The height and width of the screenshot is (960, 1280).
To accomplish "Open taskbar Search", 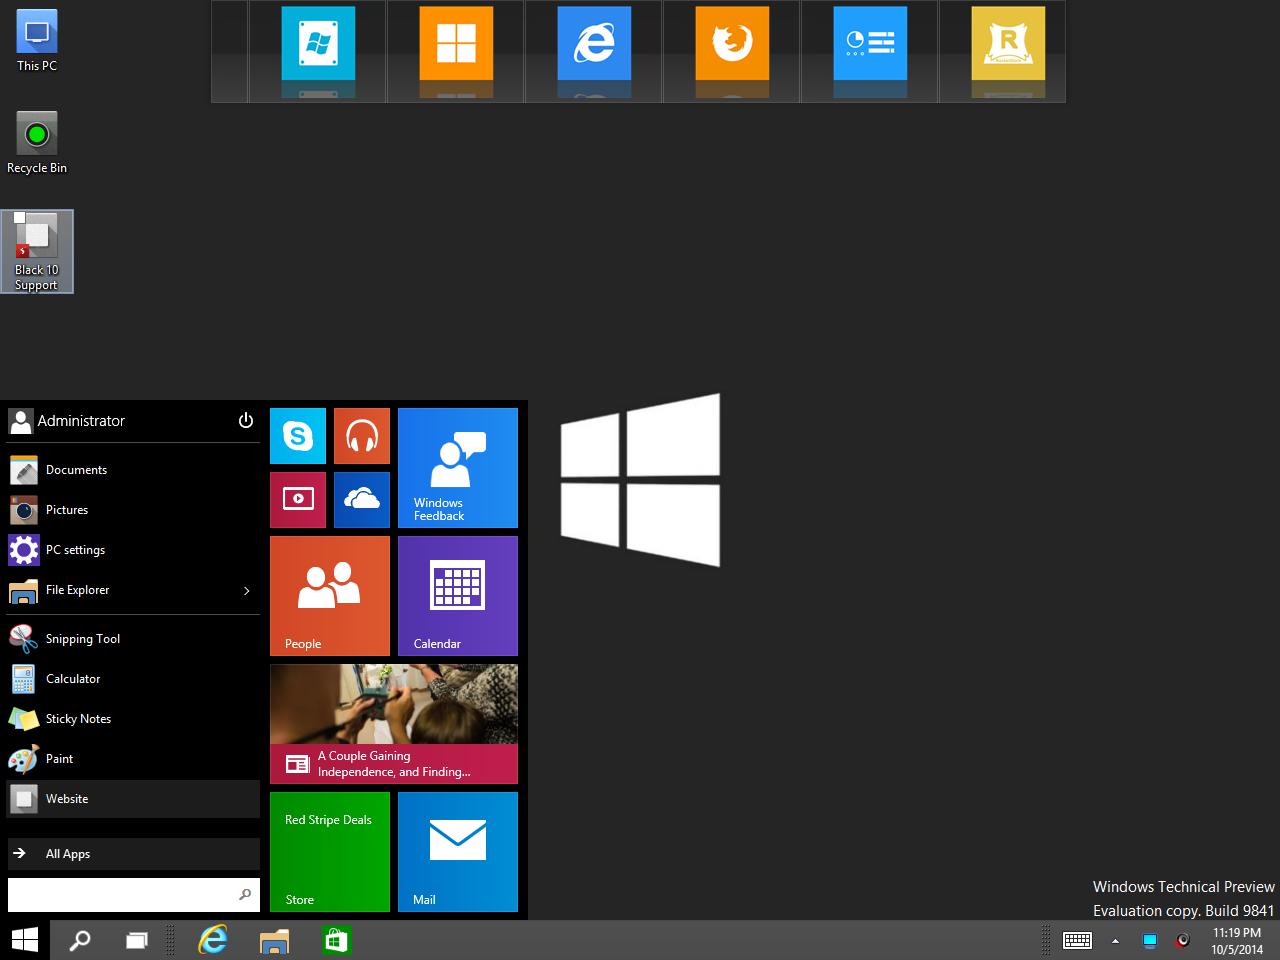I will tap(79, 940).
